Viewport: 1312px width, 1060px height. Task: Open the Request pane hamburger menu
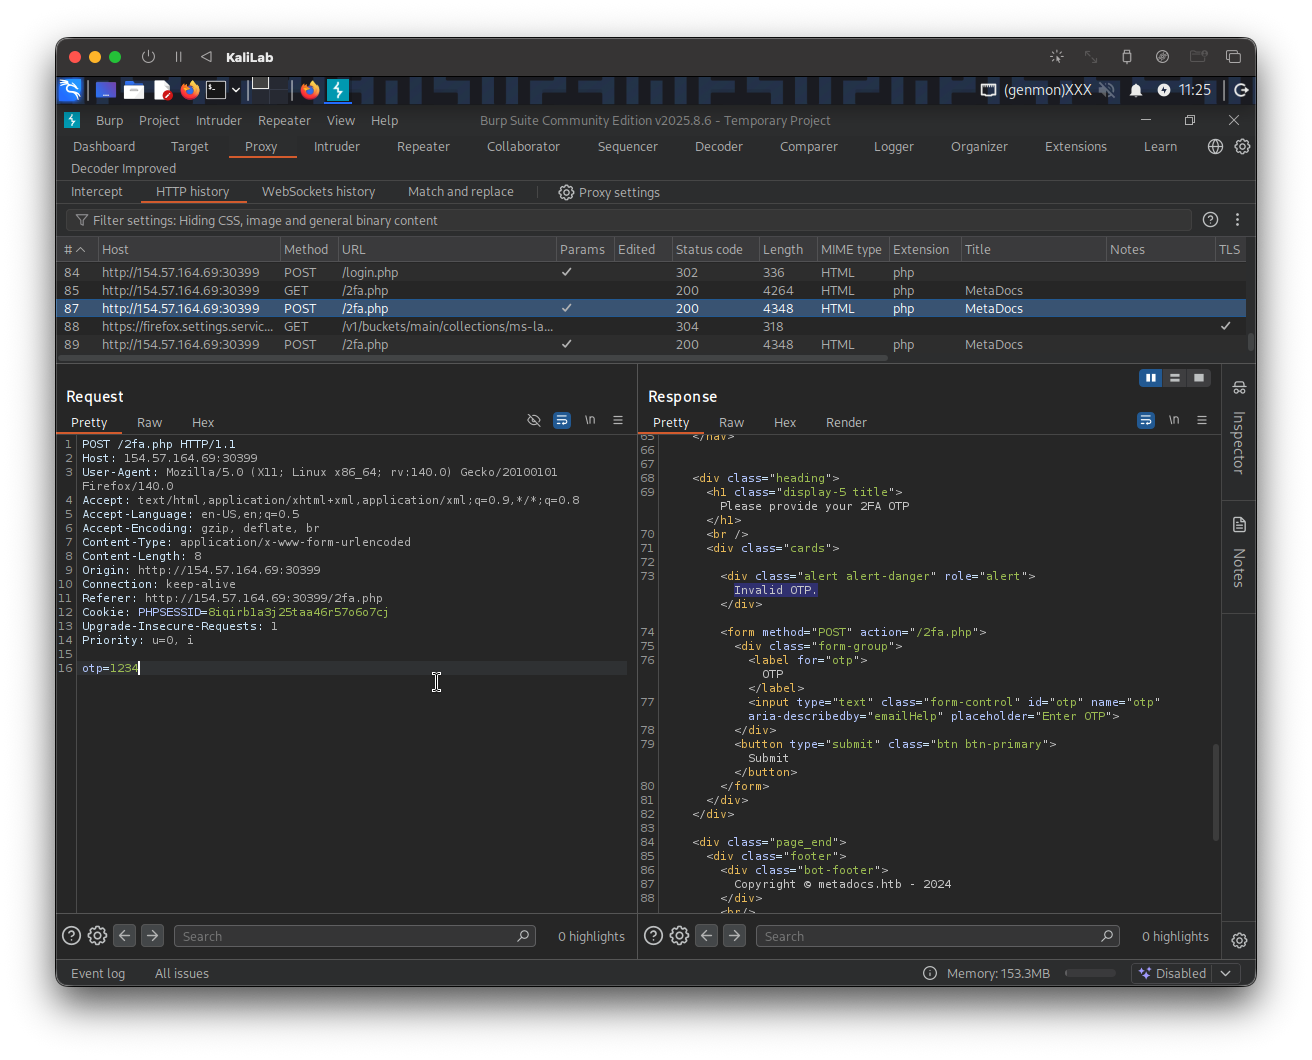click(618, 421)
